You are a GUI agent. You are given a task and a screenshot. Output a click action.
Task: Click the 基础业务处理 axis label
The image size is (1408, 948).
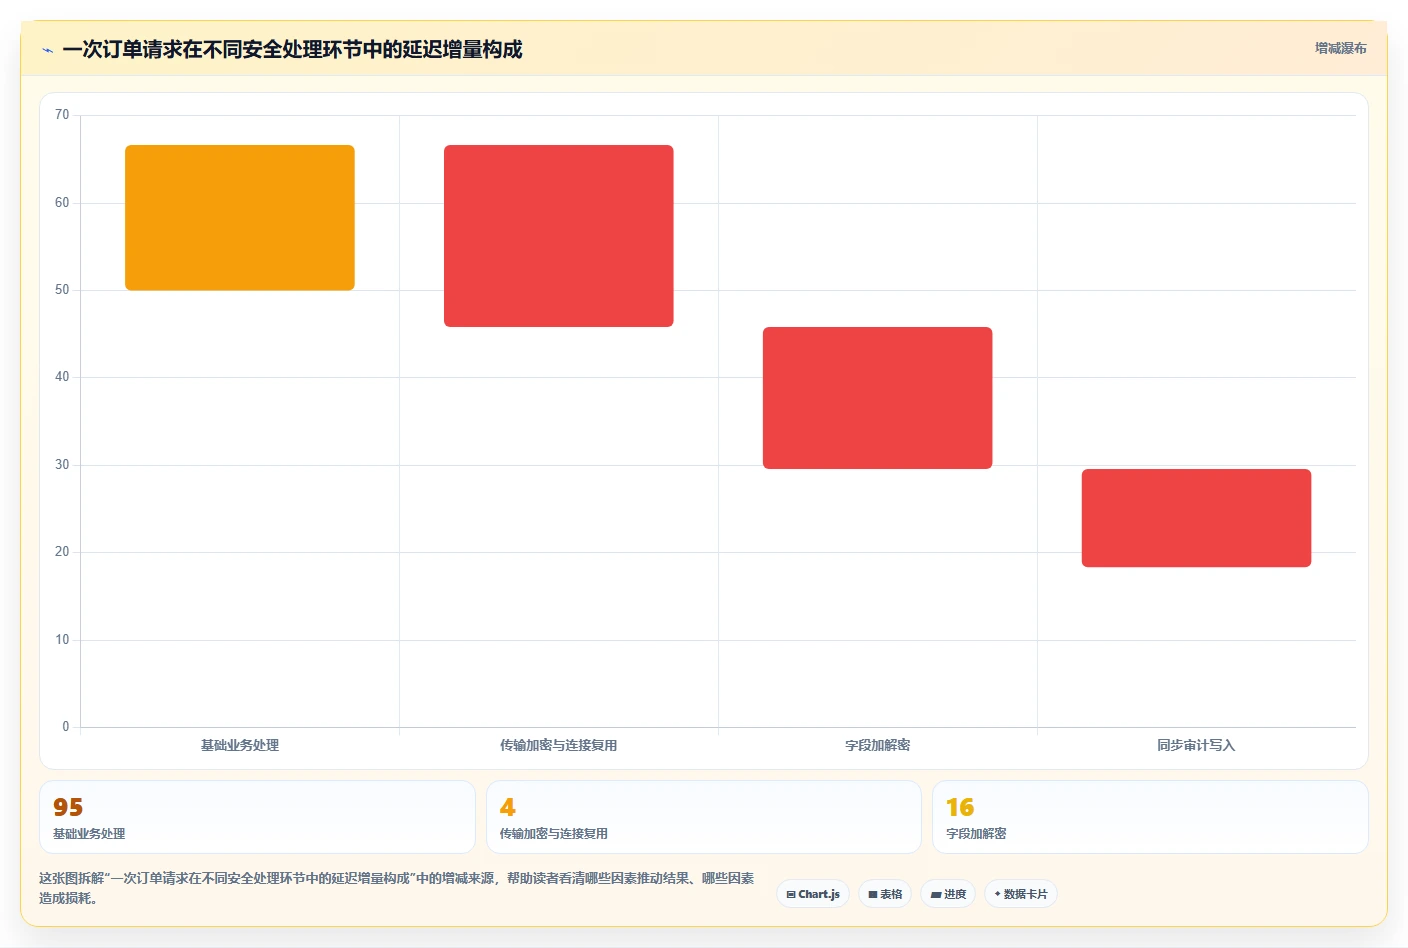pyautogui.click(x=240, y=745)
